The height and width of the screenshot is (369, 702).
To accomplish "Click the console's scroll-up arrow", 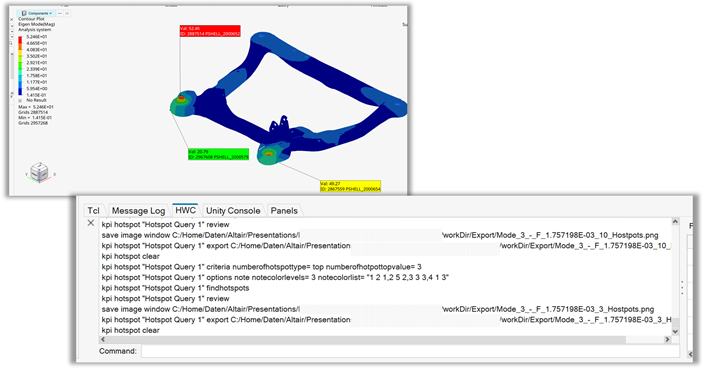I will click(x=675, y=222).
